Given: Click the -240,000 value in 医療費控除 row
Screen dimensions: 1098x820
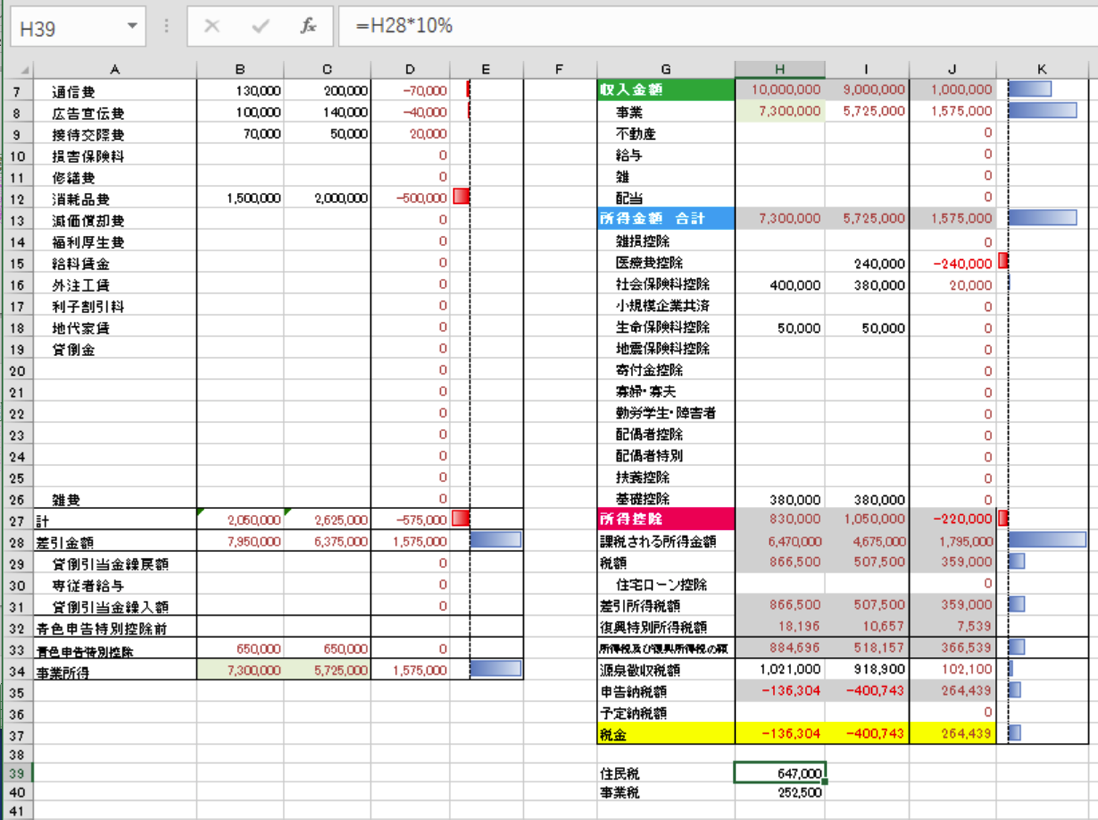Looking at the screenshot, I should click(x=952, y=263).
